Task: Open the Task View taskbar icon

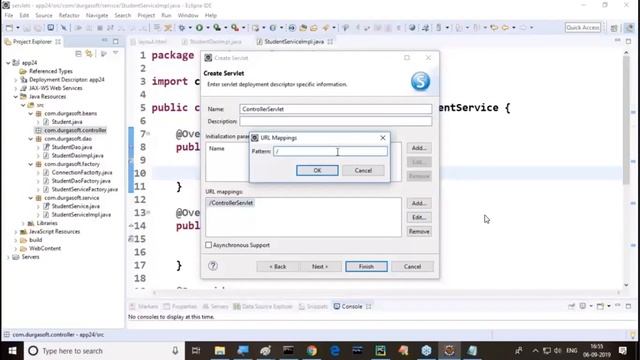Action: (196, 351)
